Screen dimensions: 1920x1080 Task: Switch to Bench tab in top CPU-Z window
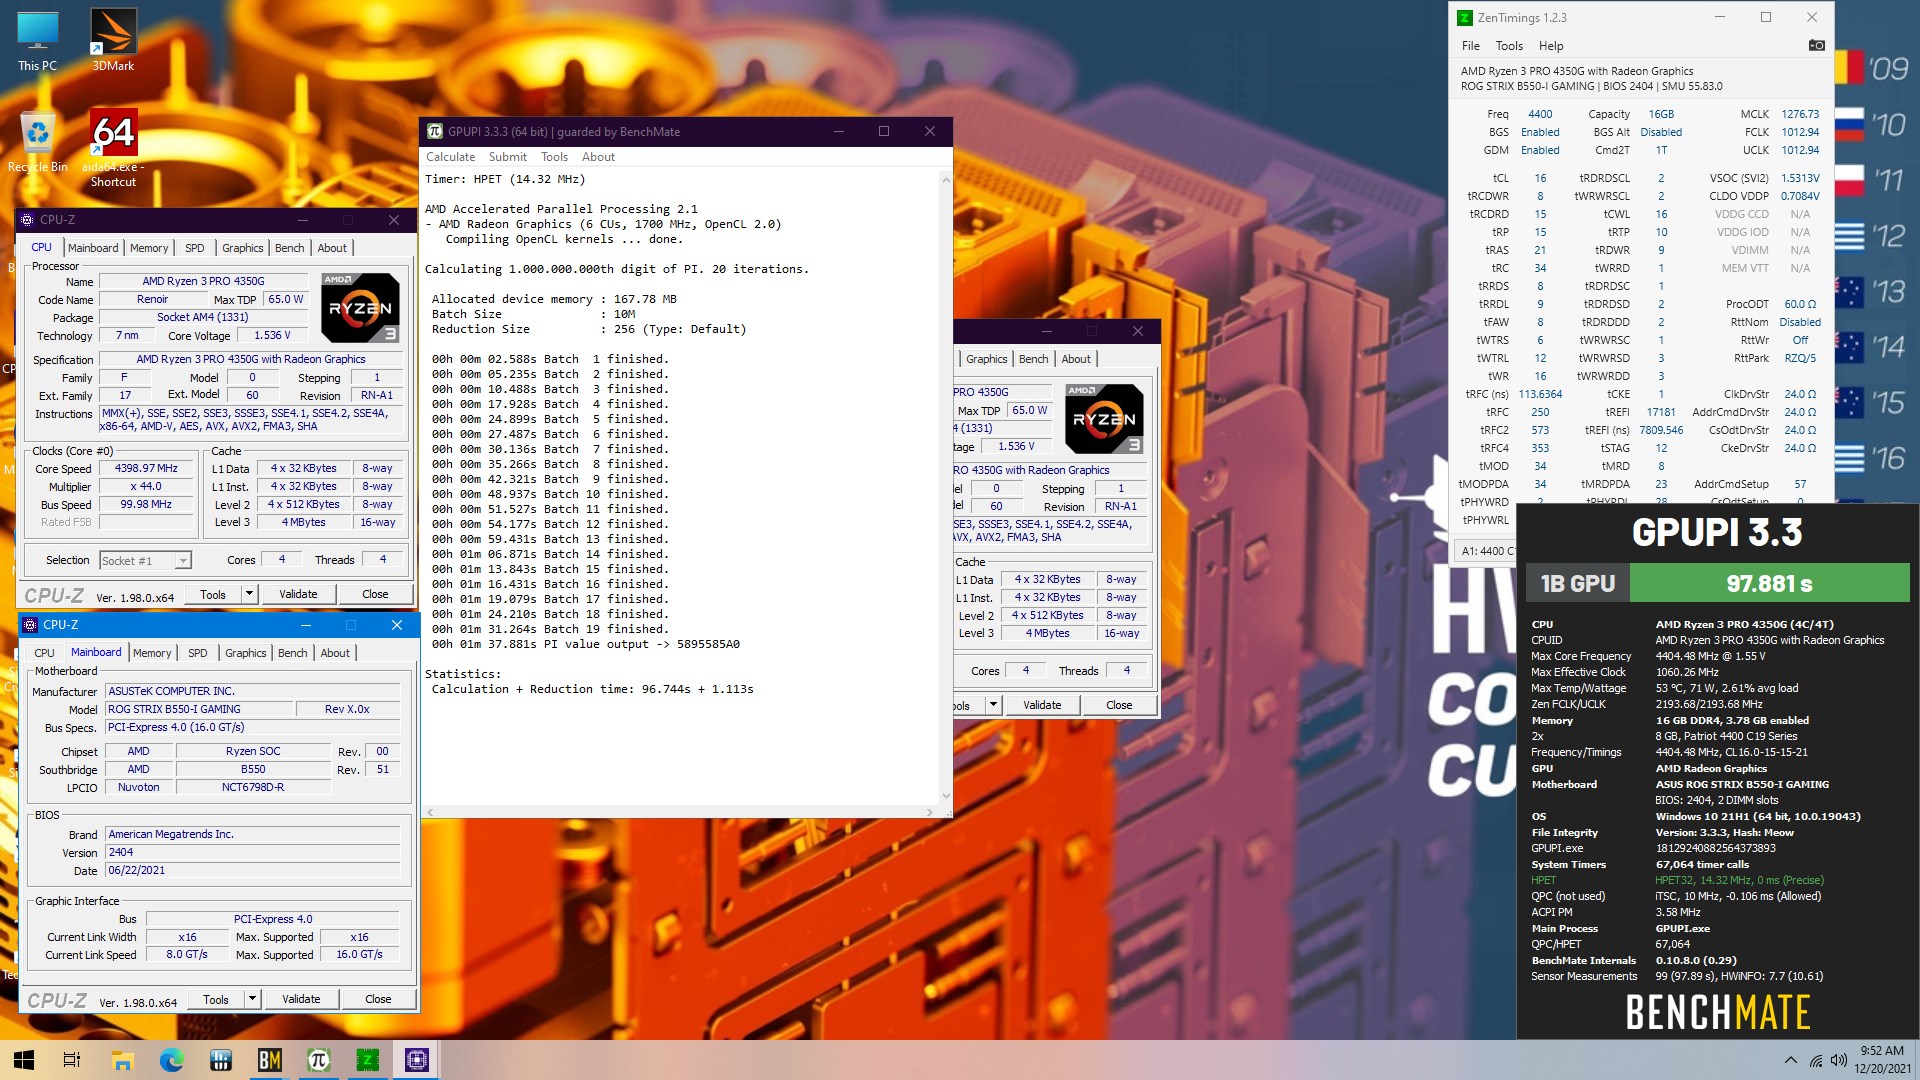click(x=290, y=248)
